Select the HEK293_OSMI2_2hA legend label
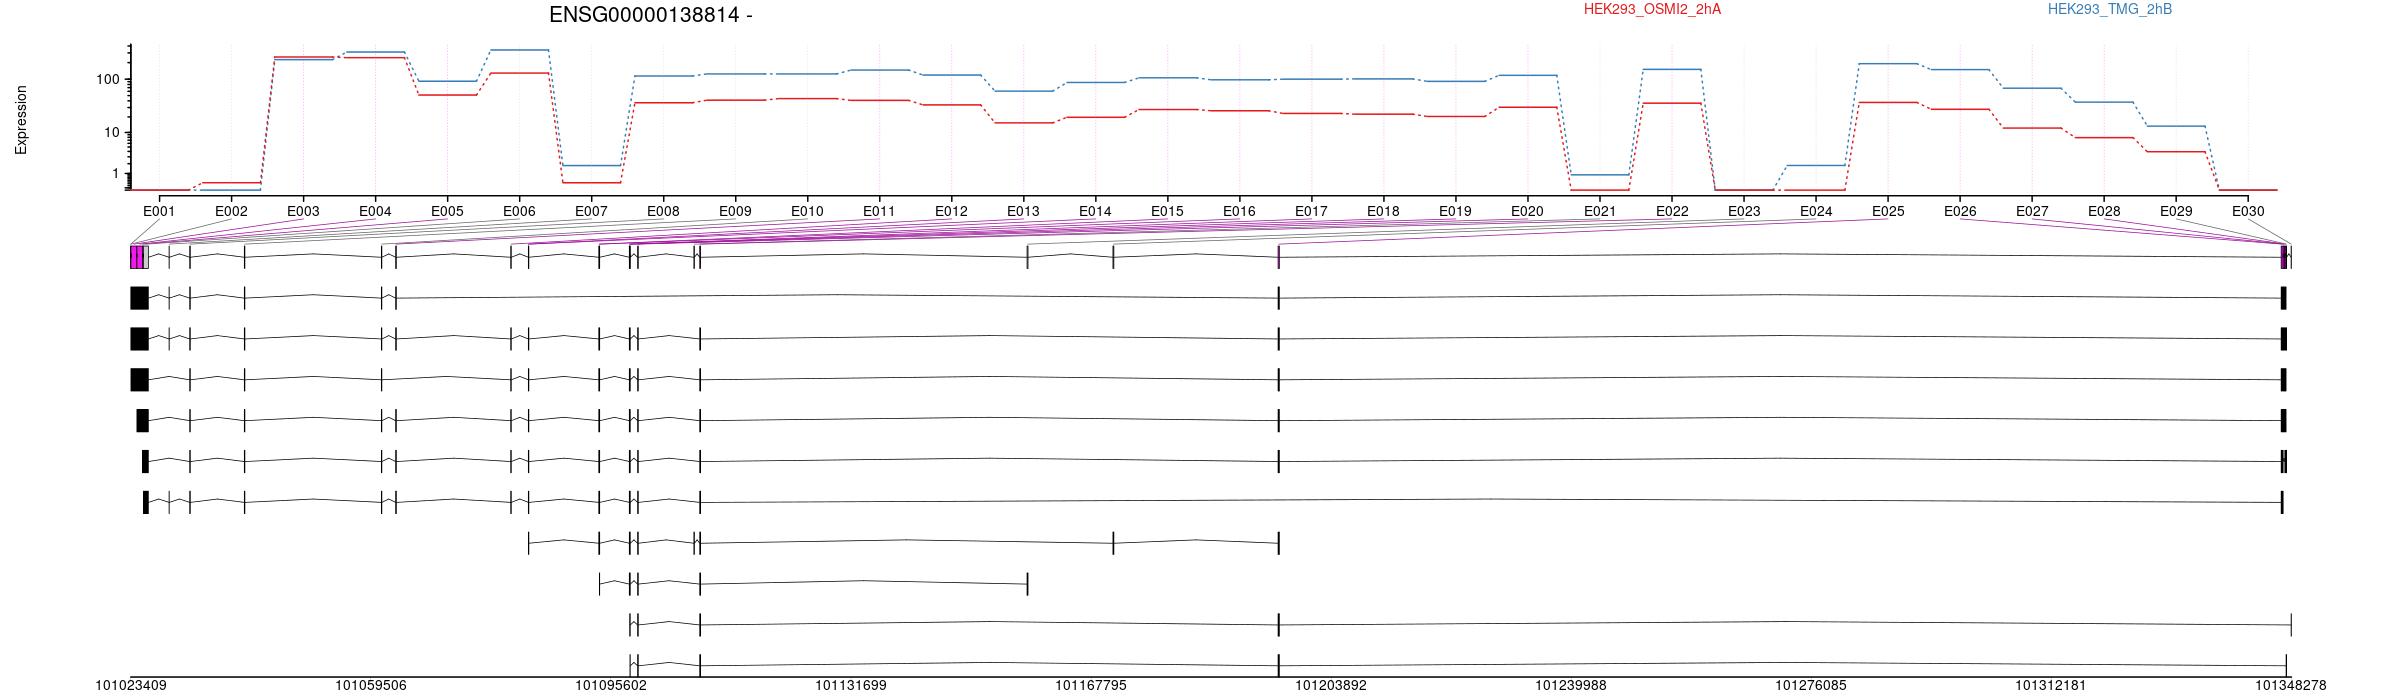 (1652, 9)
